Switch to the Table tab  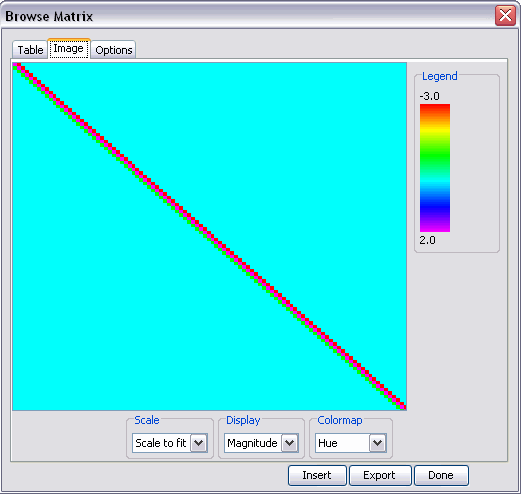coord(30,50)
